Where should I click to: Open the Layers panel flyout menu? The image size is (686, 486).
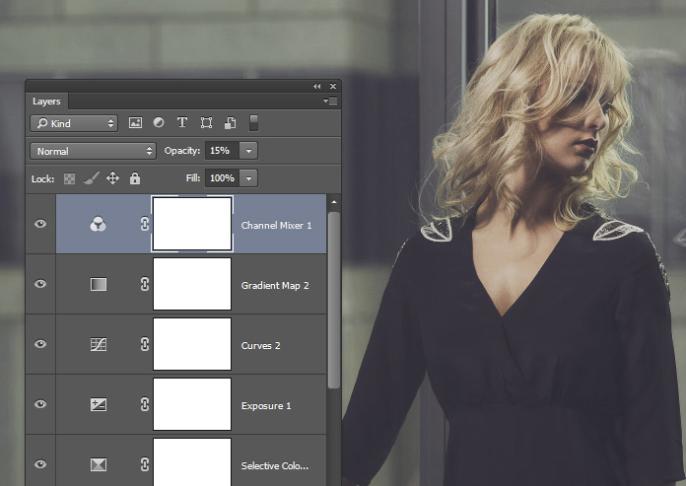point(331,102)
